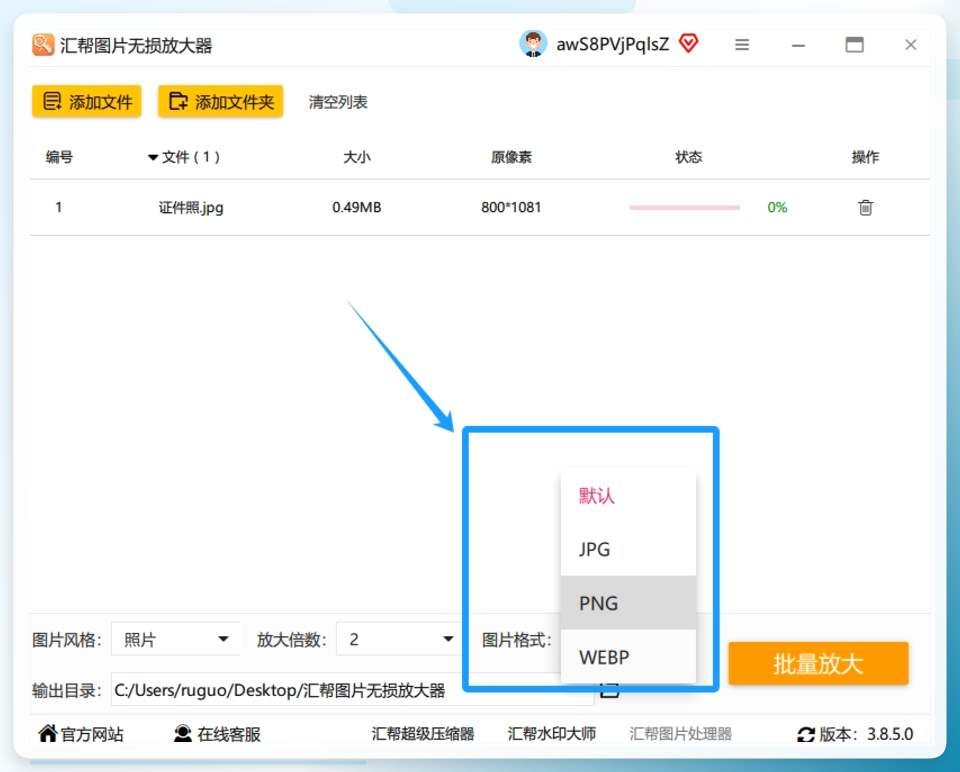Click the 操作 column header
Viewport: 960px width, 772px height.
[865, 157]
